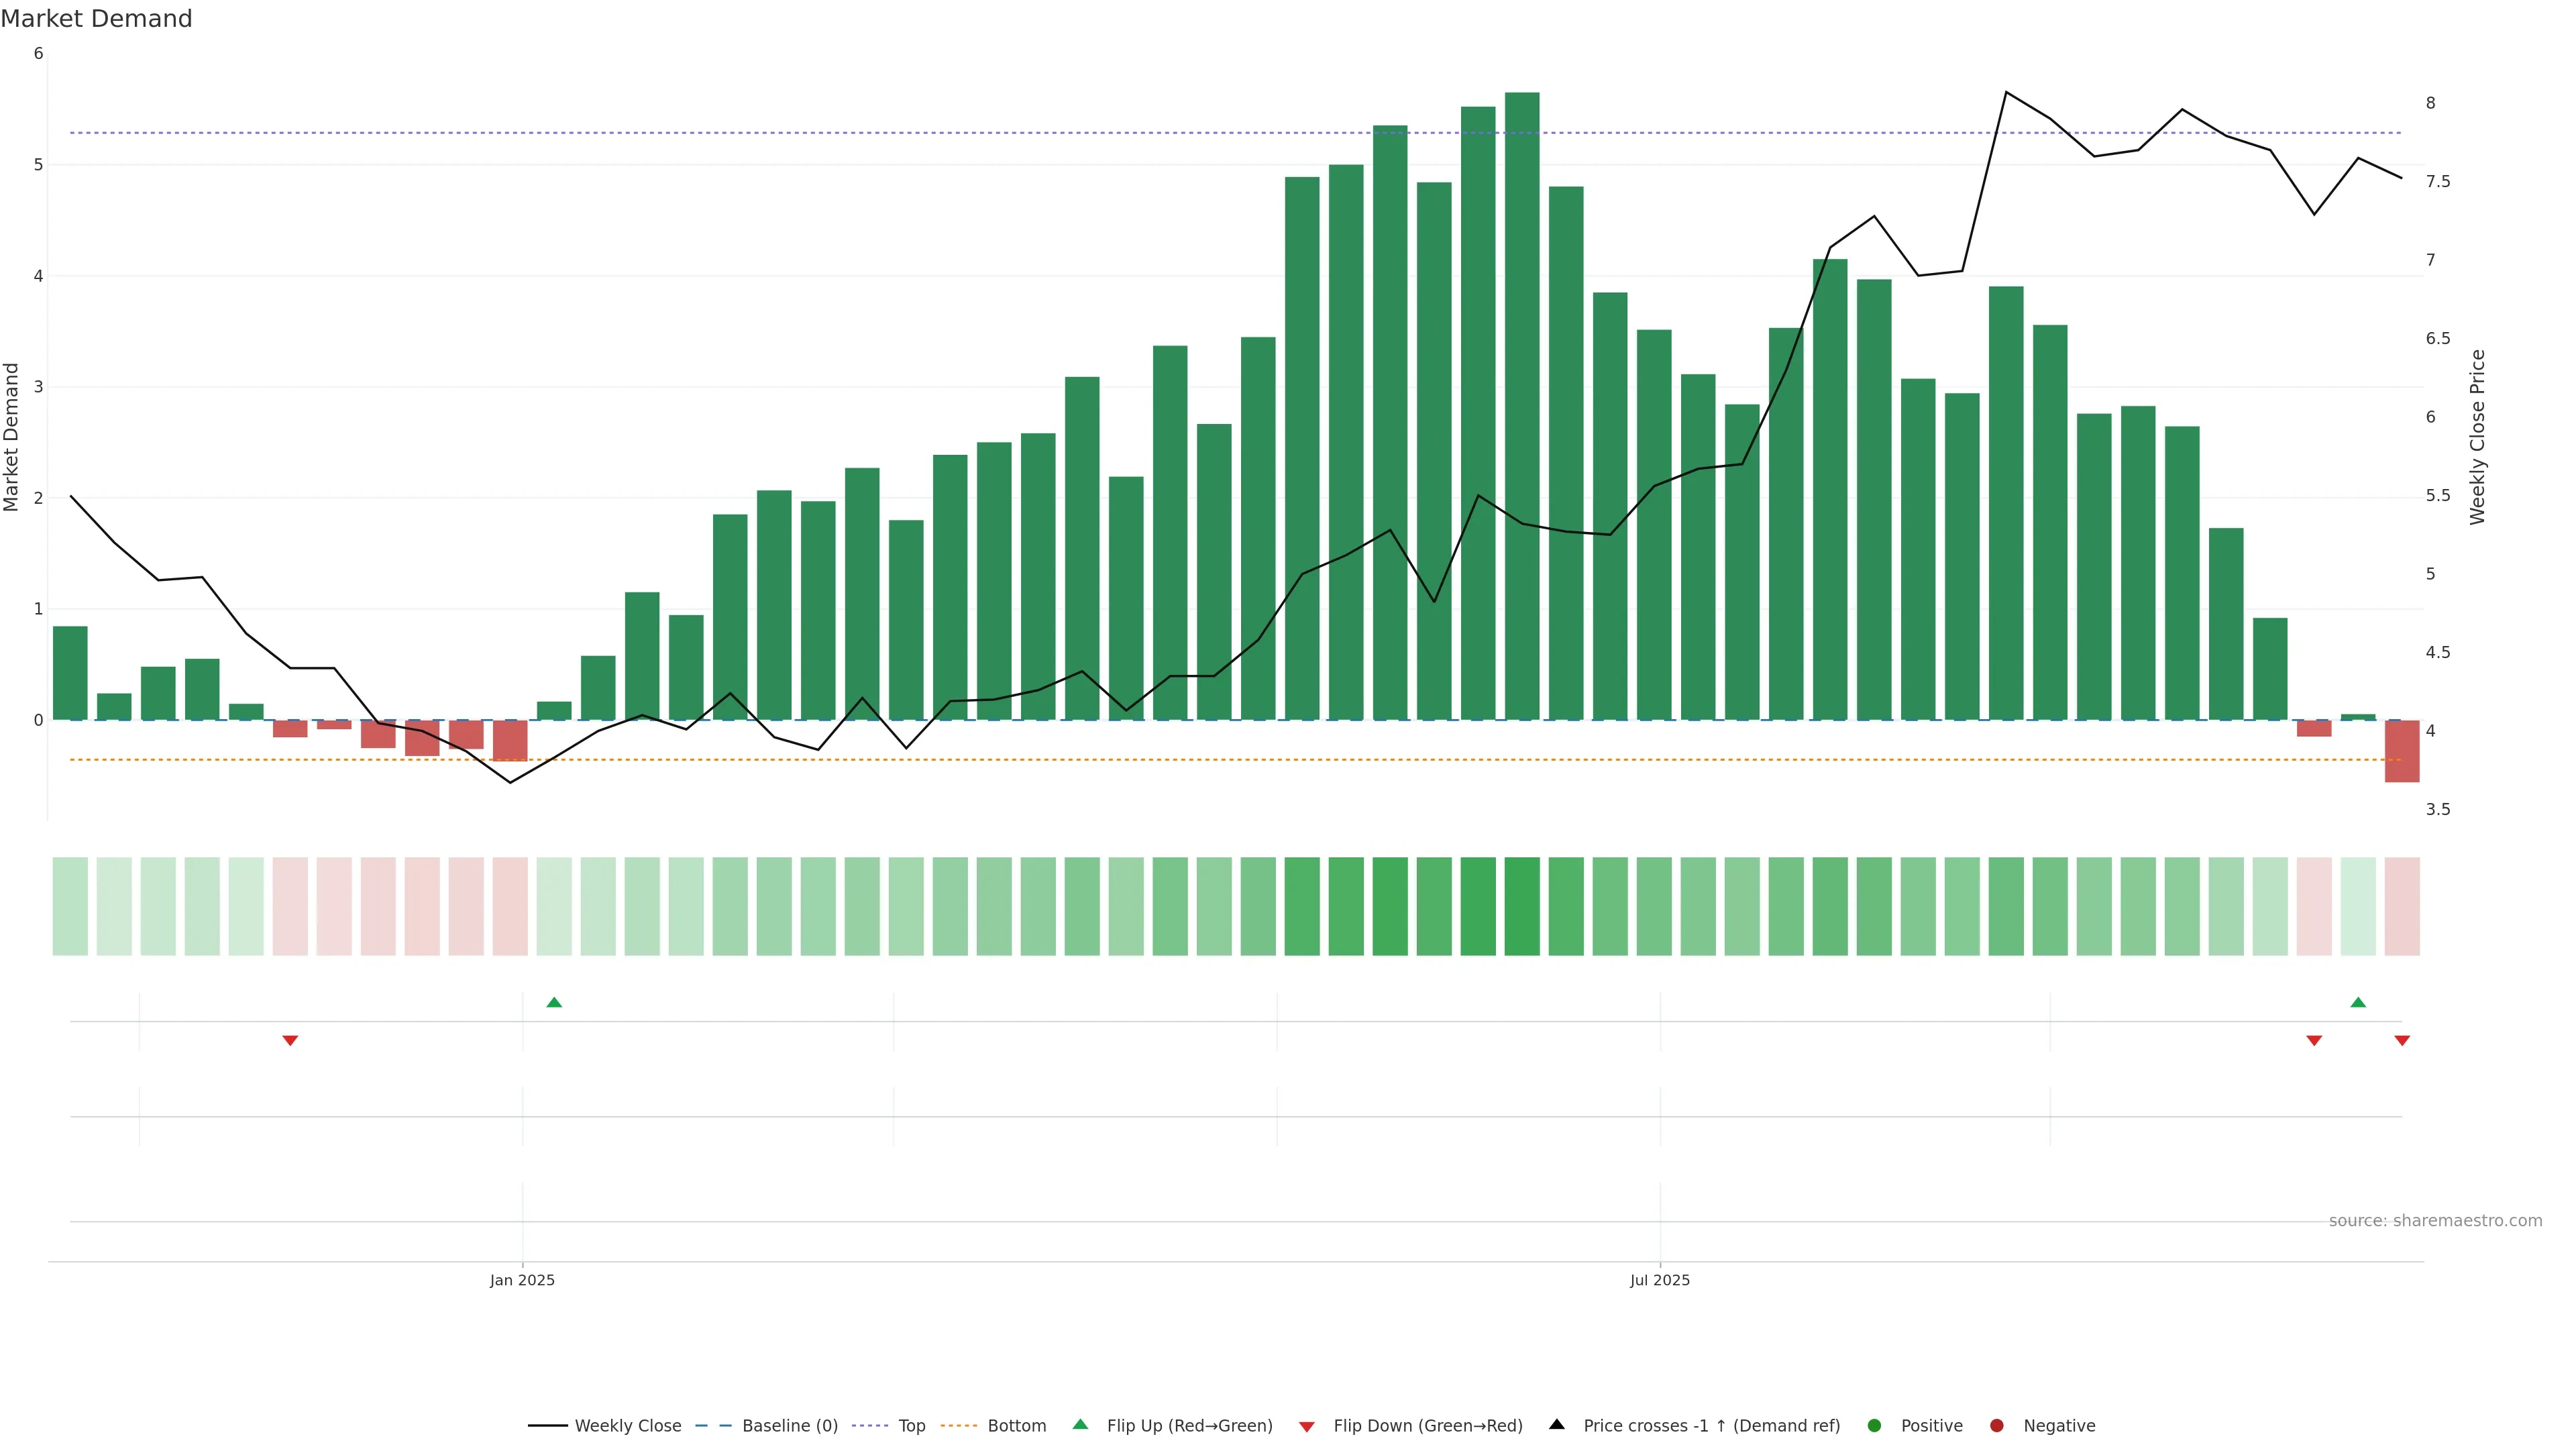Screen dimensions: 2576x1449
Task: Click Flip Down red triangle legend icon
Action: [x=1306, y=1427]
